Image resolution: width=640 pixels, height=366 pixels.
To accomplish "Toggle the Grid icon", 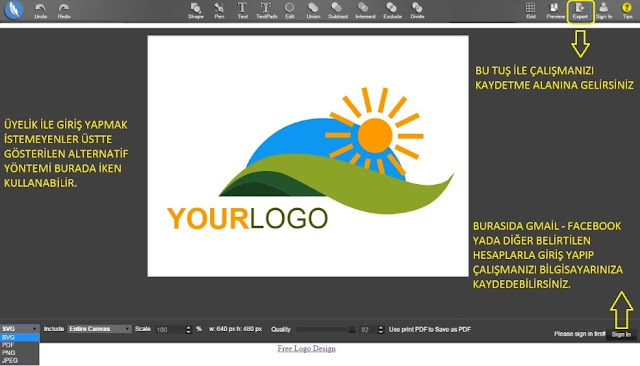I will click(530, 11).
